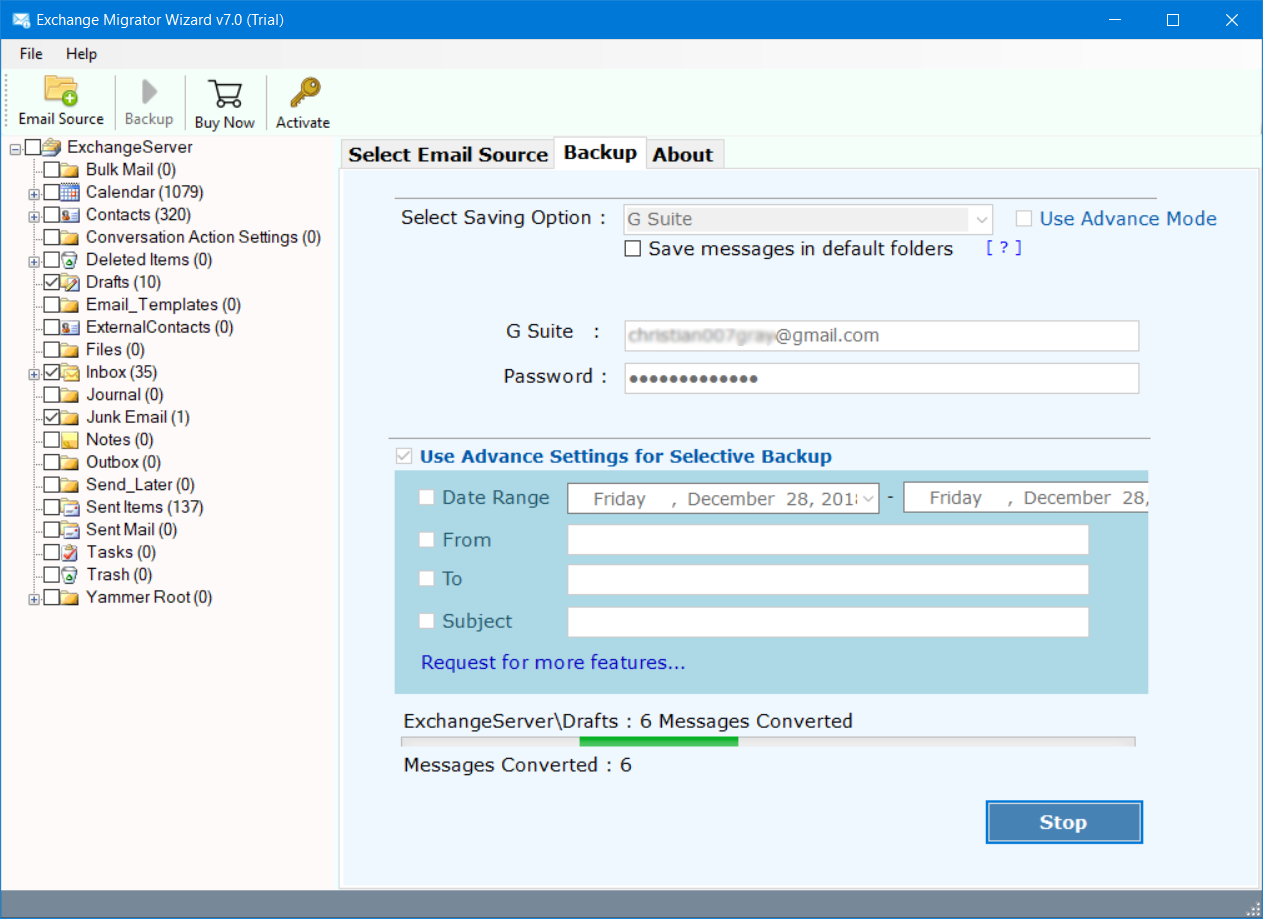Screen dimensions: 1263x919
Task: Click the Junk Email folder icon
Action: [x=70, y=417]
